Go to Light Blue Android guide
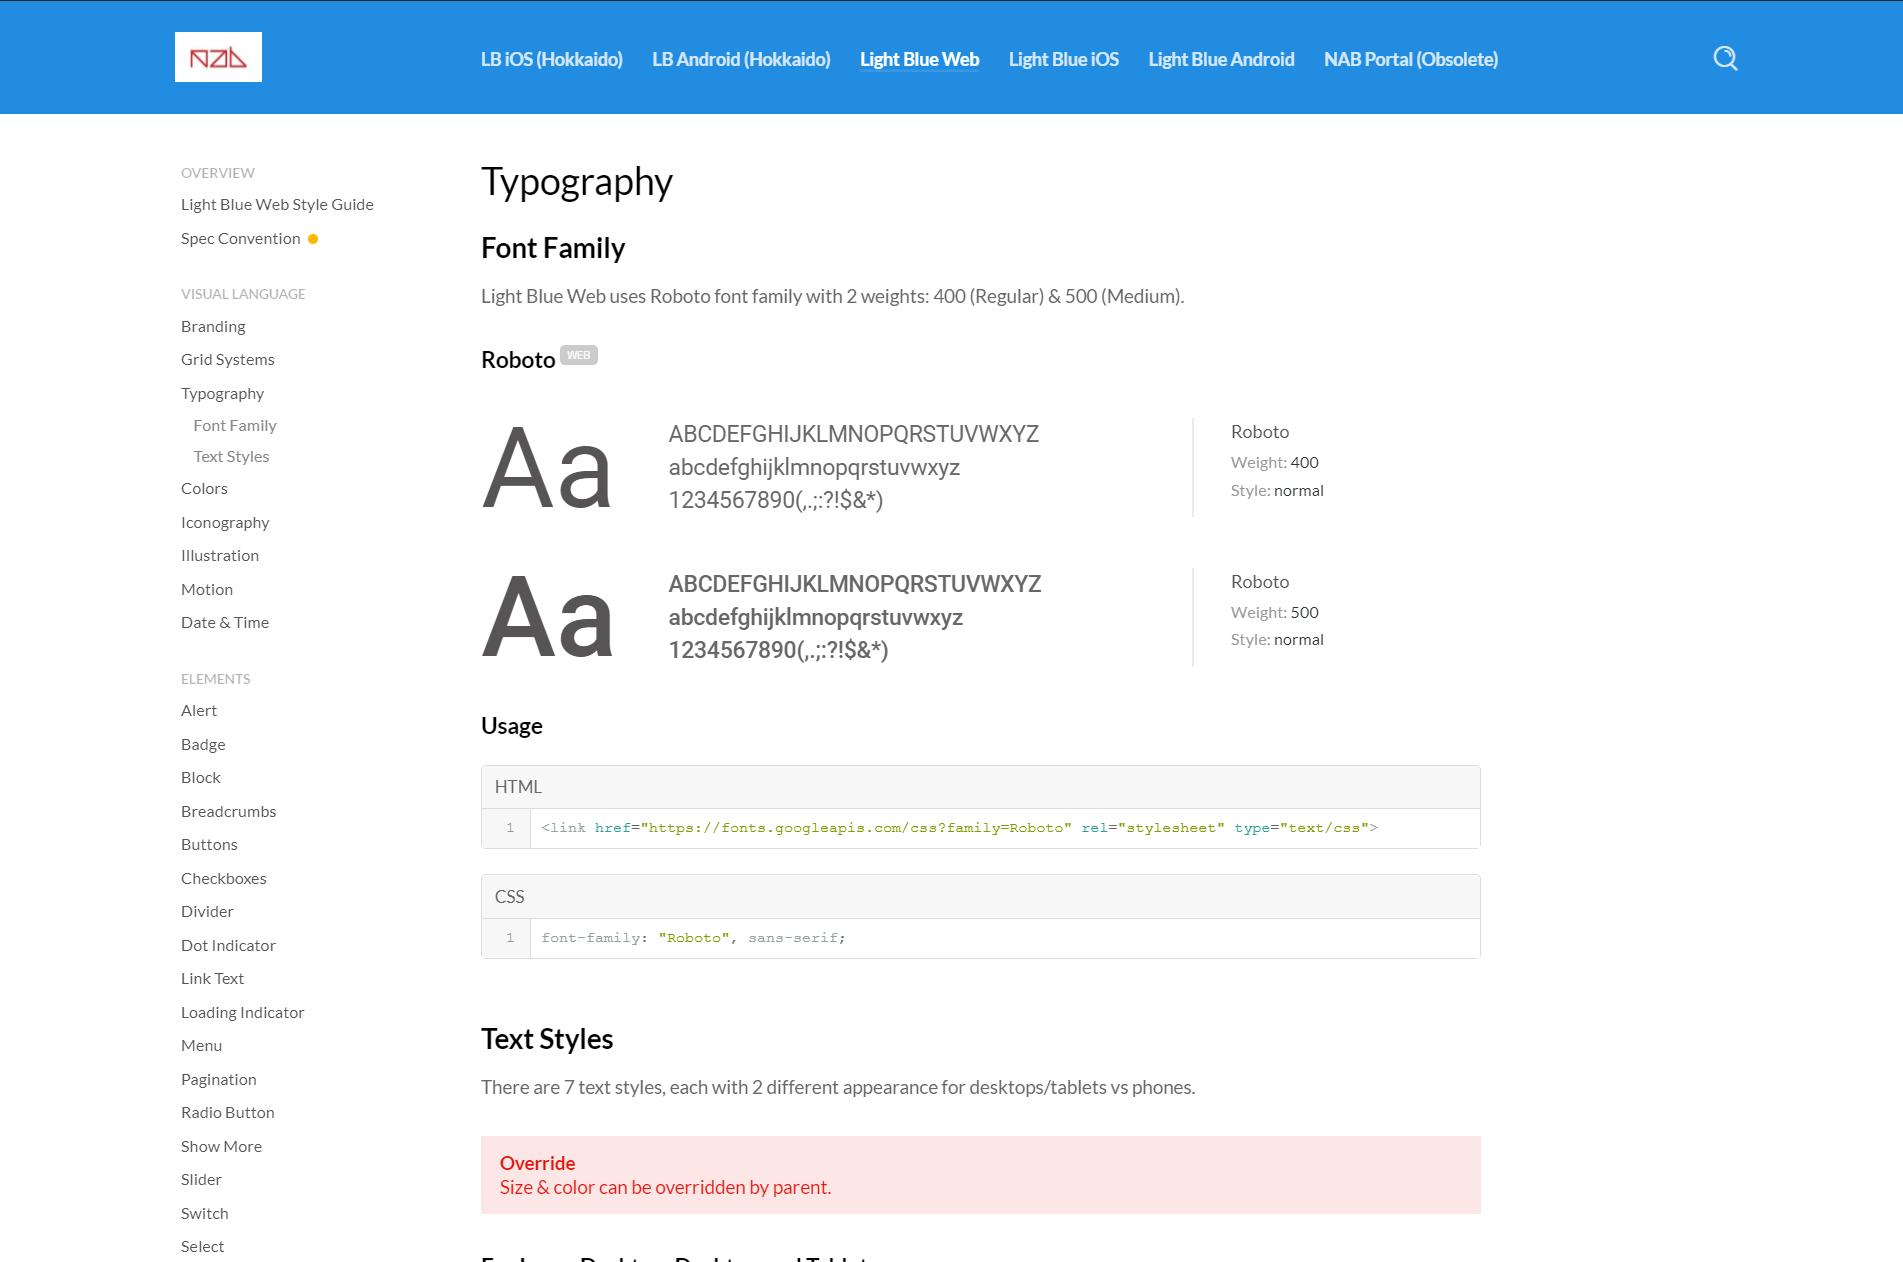Viewport: 1903px width, 1262px height. pyautogui.click(x=1221, y=59)
